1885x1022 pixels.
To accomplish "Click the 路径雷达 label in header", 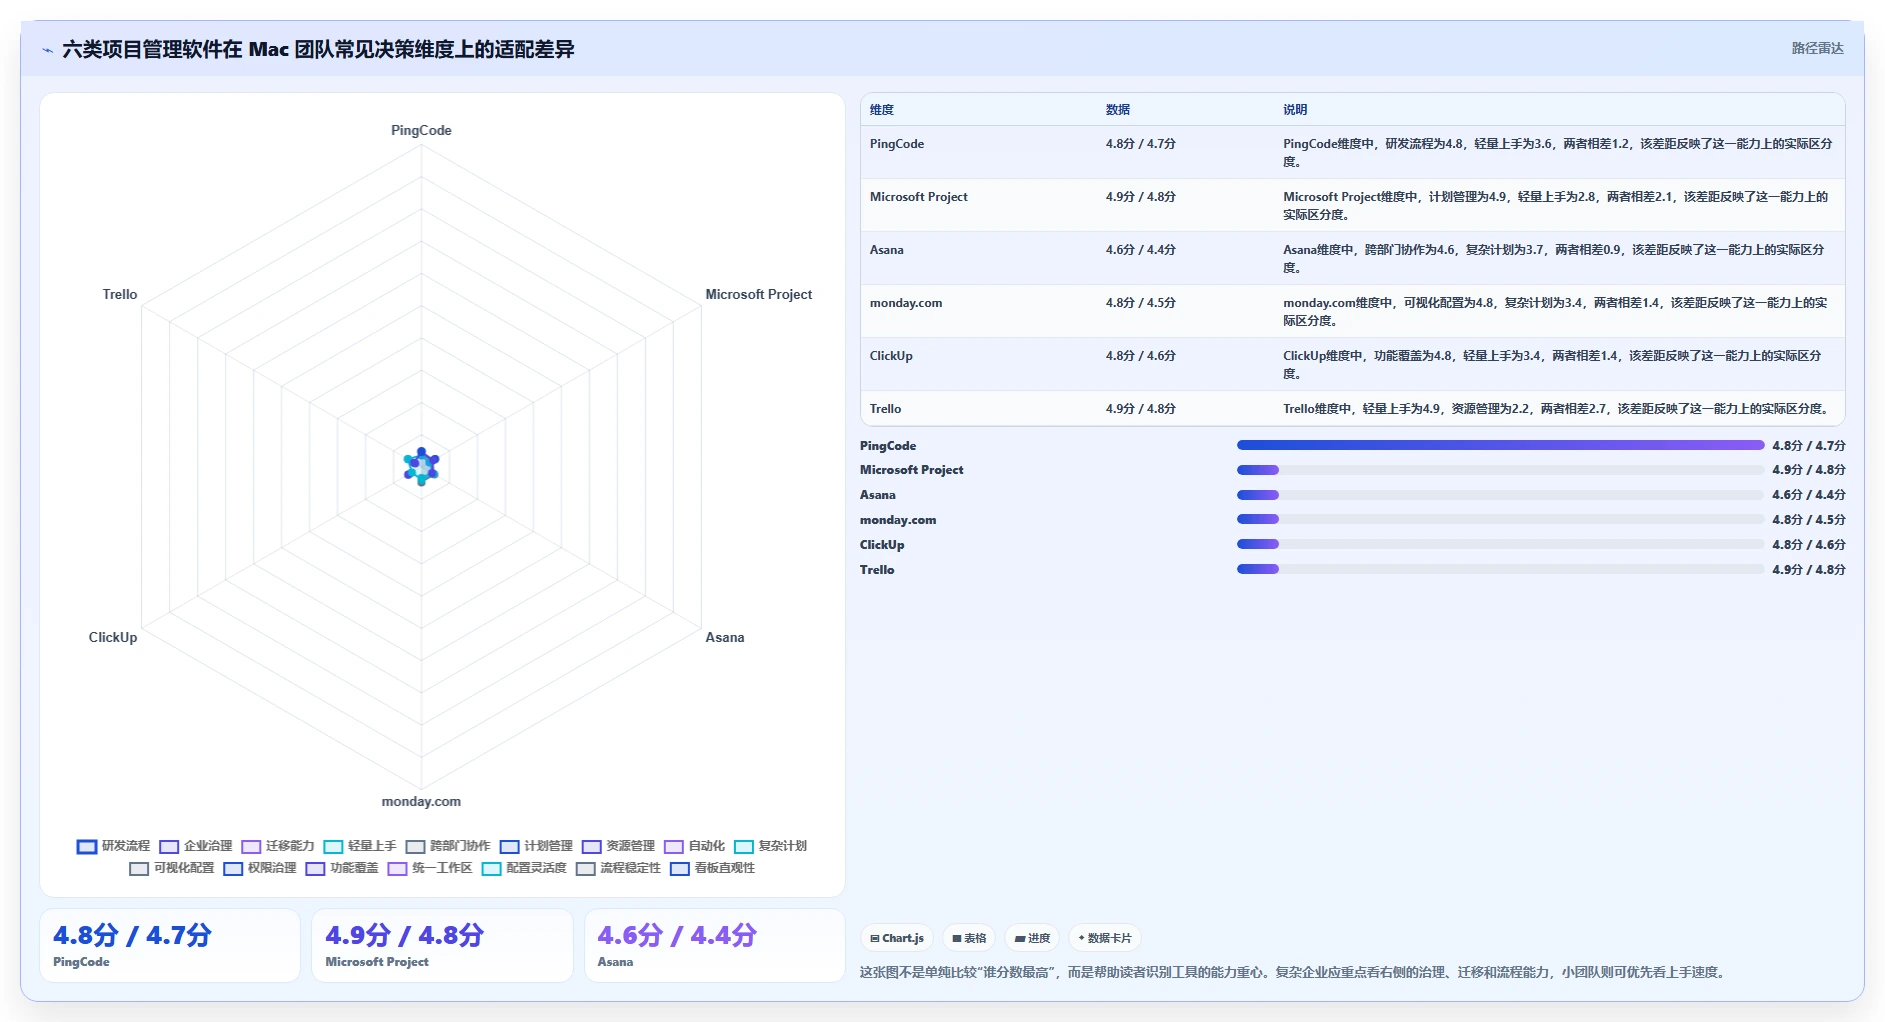I will point(1817,48).
